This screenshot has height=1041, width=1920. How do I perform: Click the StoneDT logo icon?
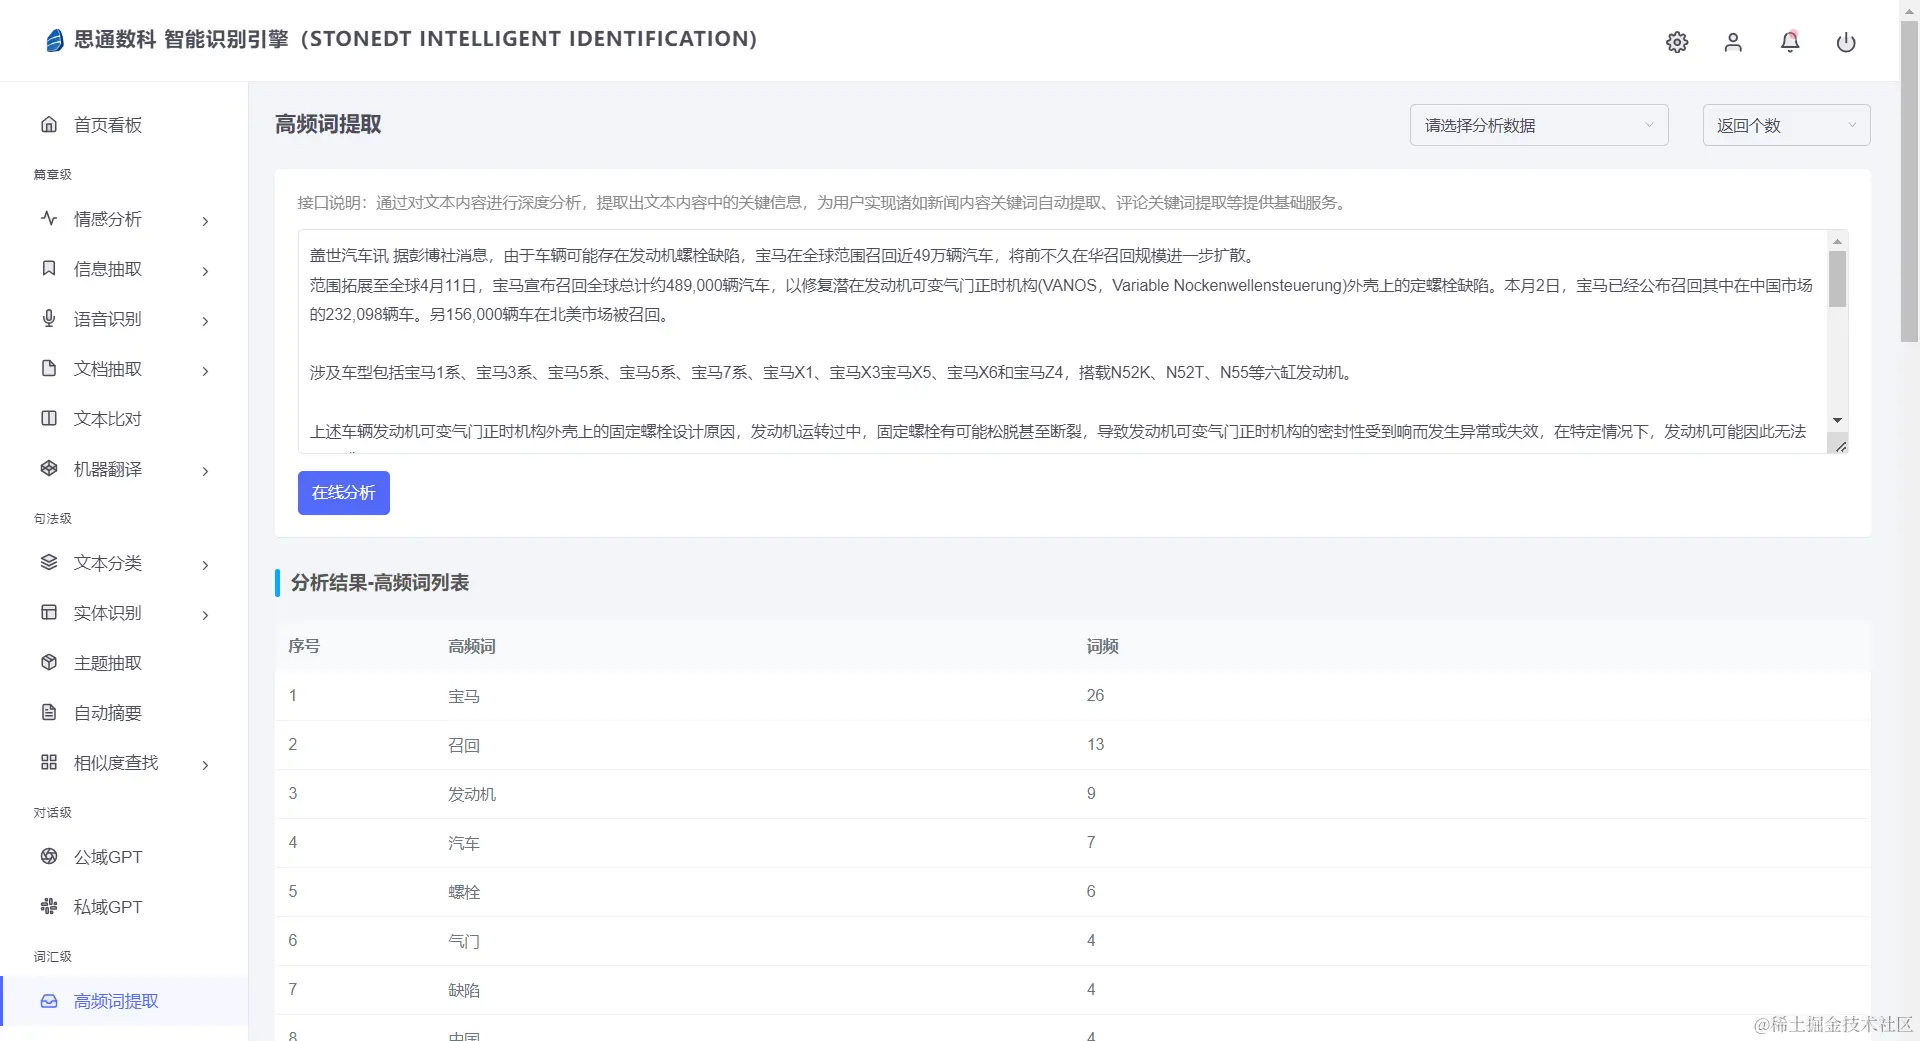(x=55, y=40)
